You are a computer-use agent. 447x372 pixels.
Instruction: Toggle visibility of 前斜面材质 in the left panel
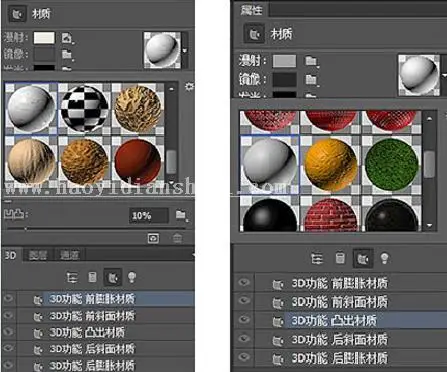click(8, 315)
